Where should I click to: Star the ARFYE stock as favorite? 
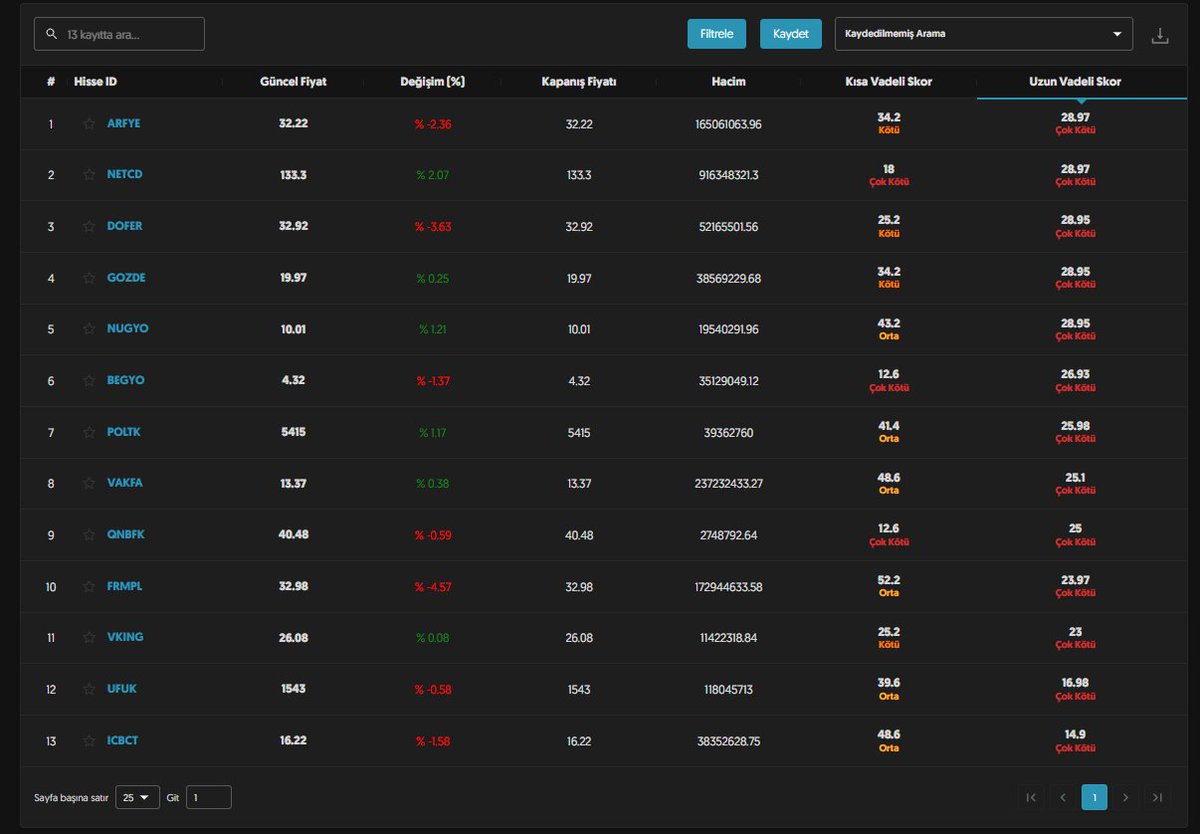tap(89, 124)
